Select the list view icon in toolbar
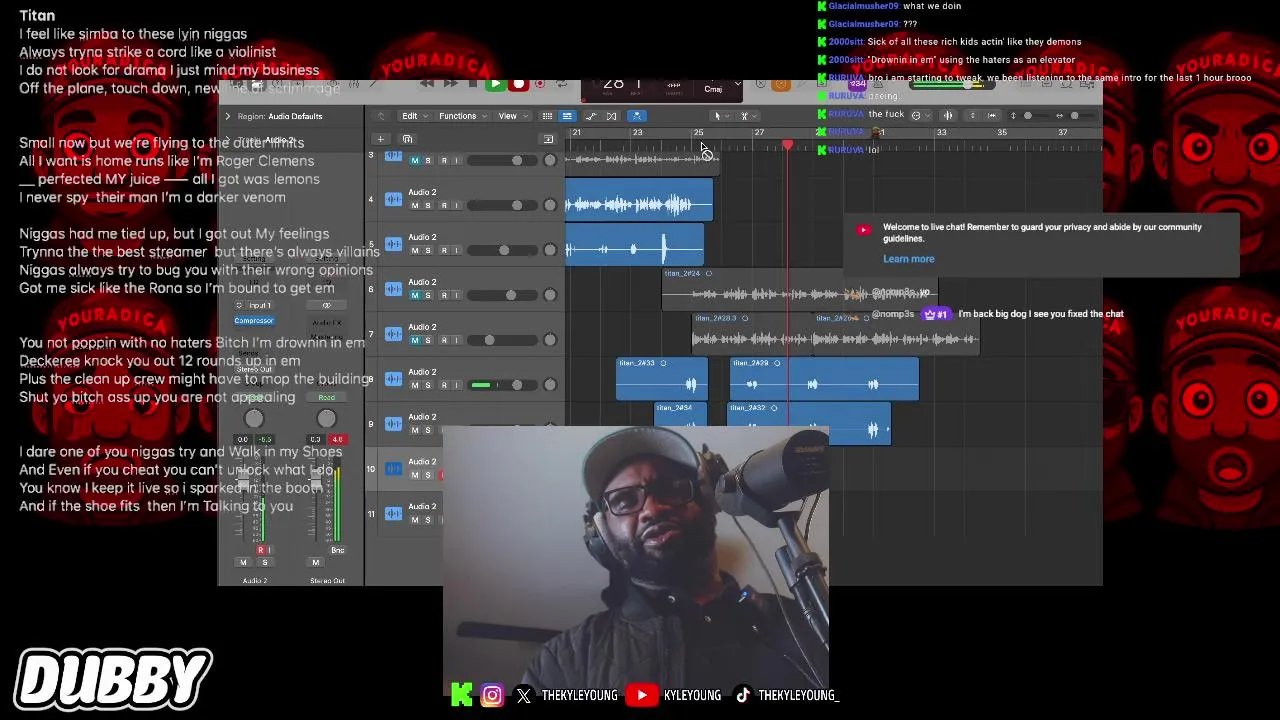The image size is (1280, 720). click(566, 116)
